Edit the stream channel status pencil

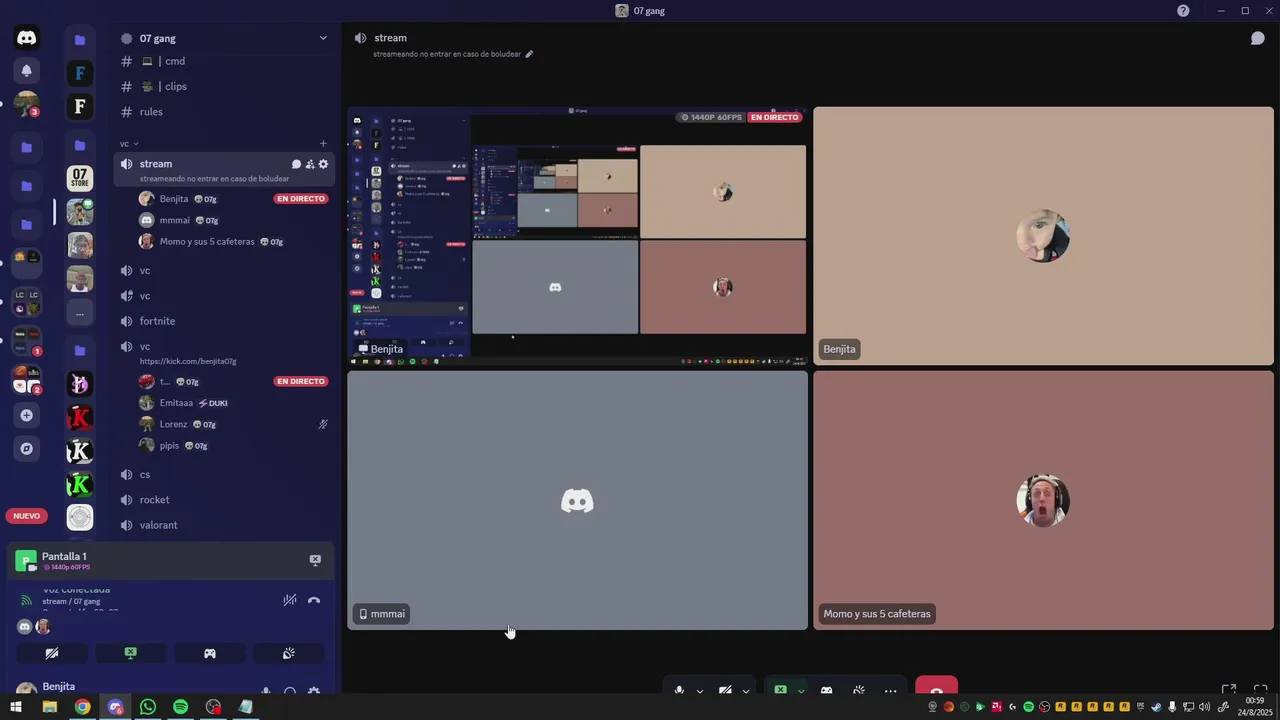[529, 54]
